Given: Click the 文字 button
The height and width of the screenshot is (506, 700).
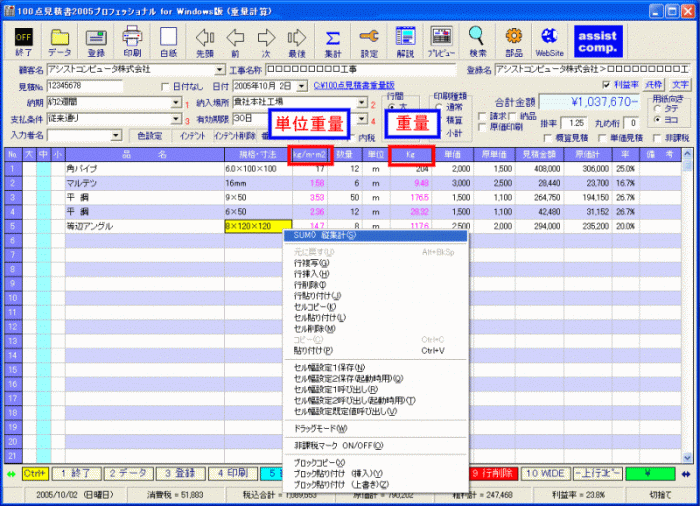Looking at the screenshot, I should click(680, 85).
